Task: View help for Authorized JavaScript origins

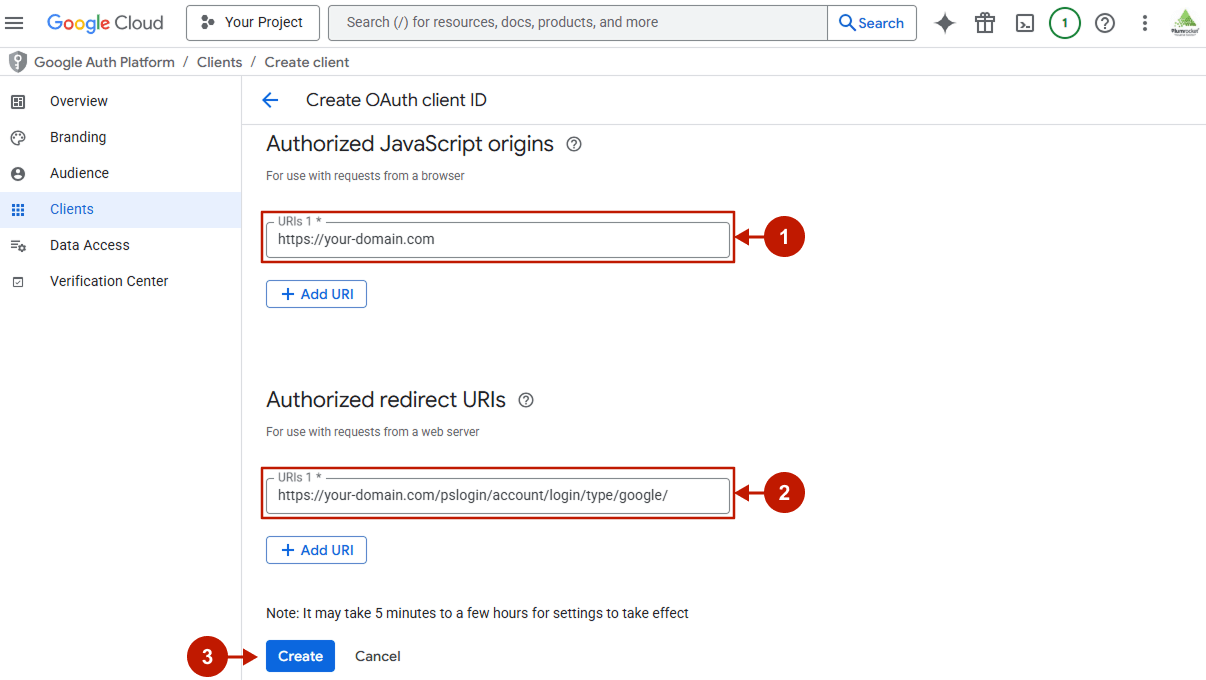Action: point(573,144)
